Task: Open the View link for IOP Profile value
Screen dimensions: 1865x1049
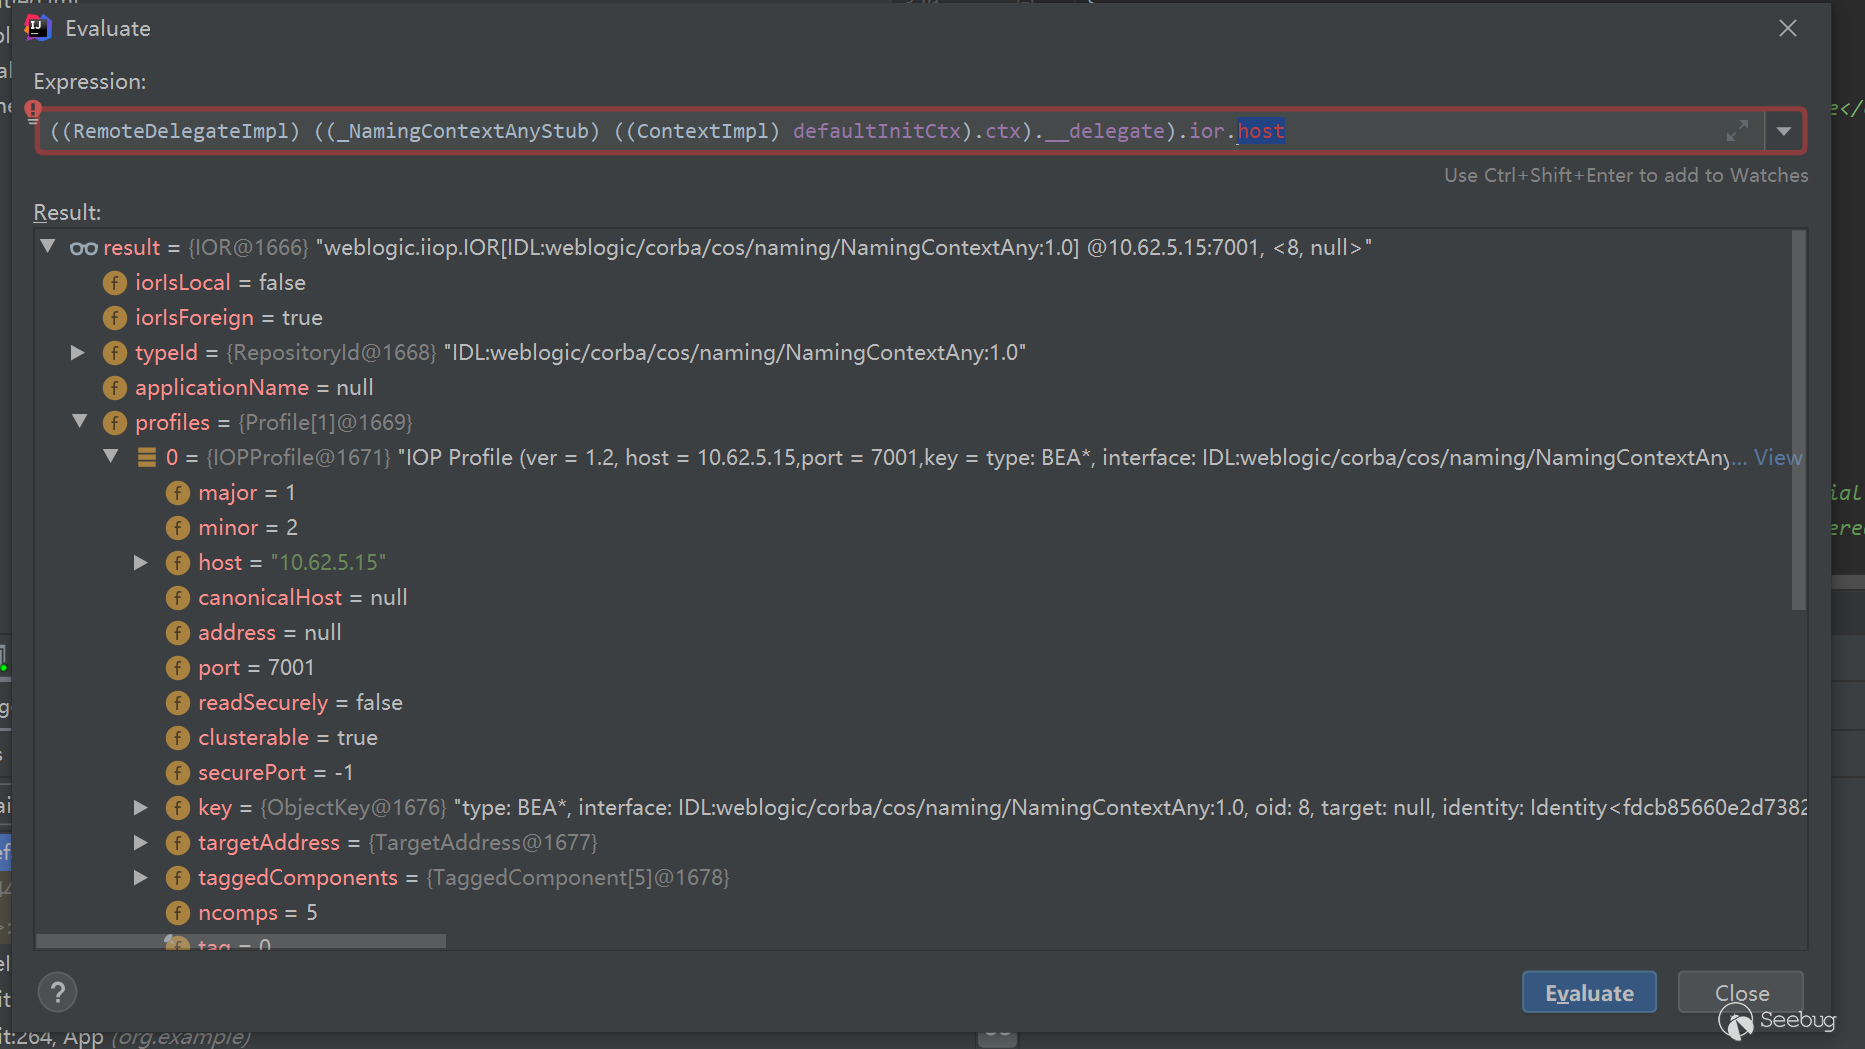Action: pos(1778,457)
